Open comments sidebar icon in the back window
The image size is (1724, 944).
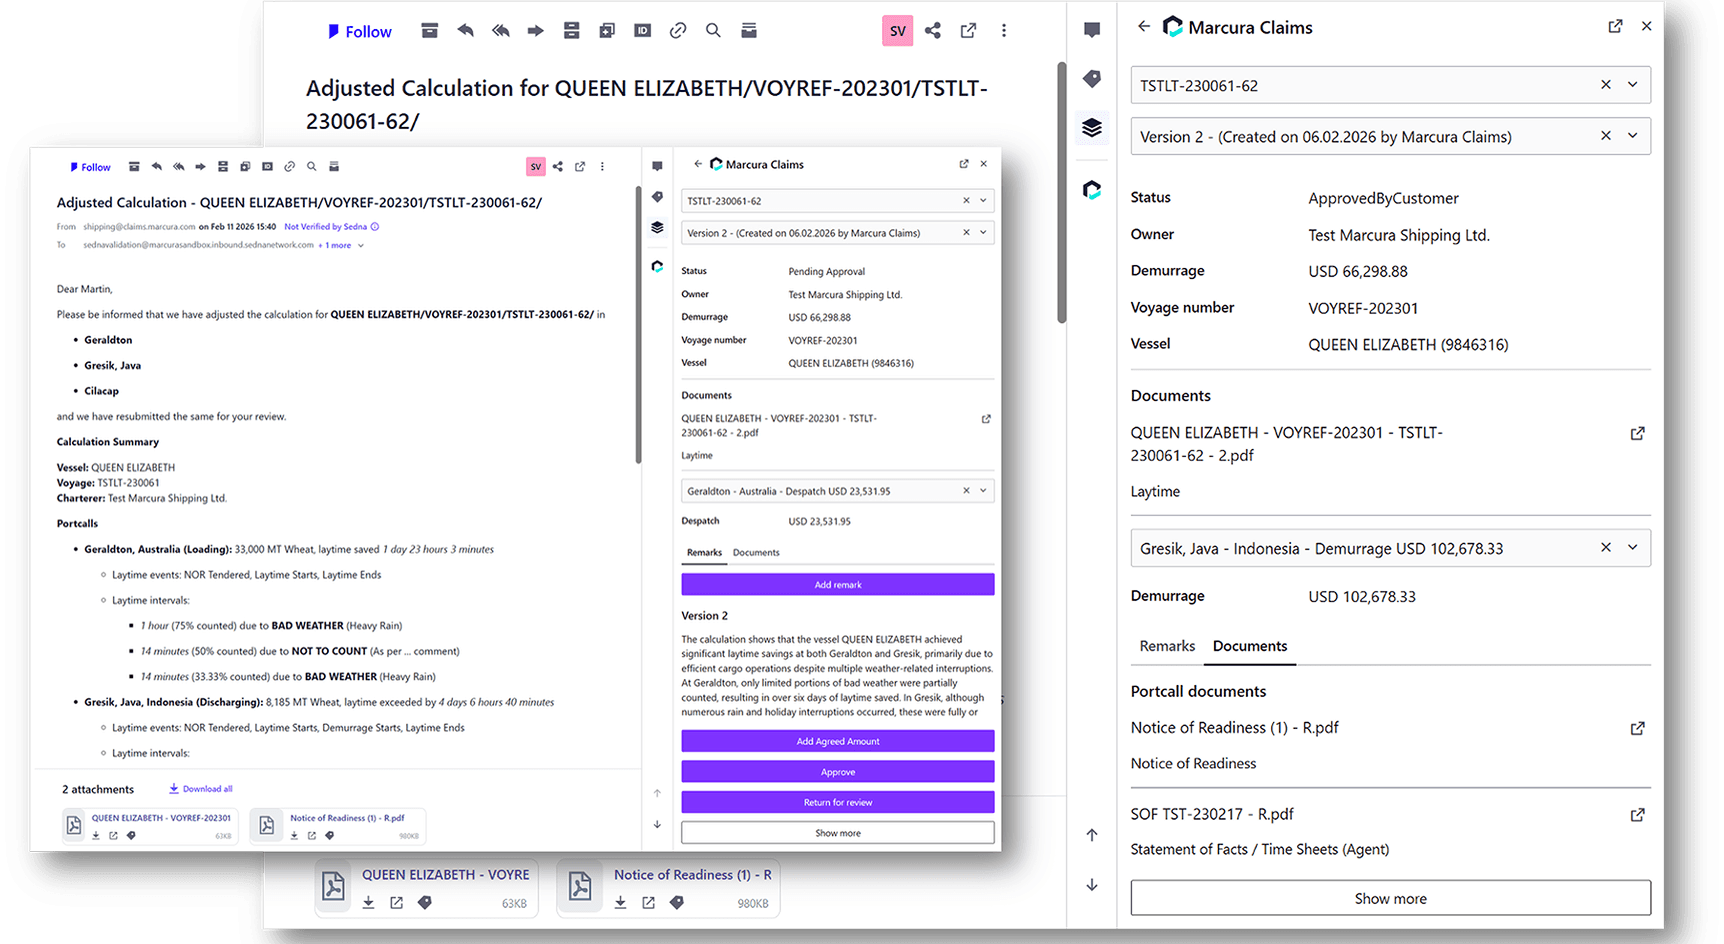coord(1092,30)
